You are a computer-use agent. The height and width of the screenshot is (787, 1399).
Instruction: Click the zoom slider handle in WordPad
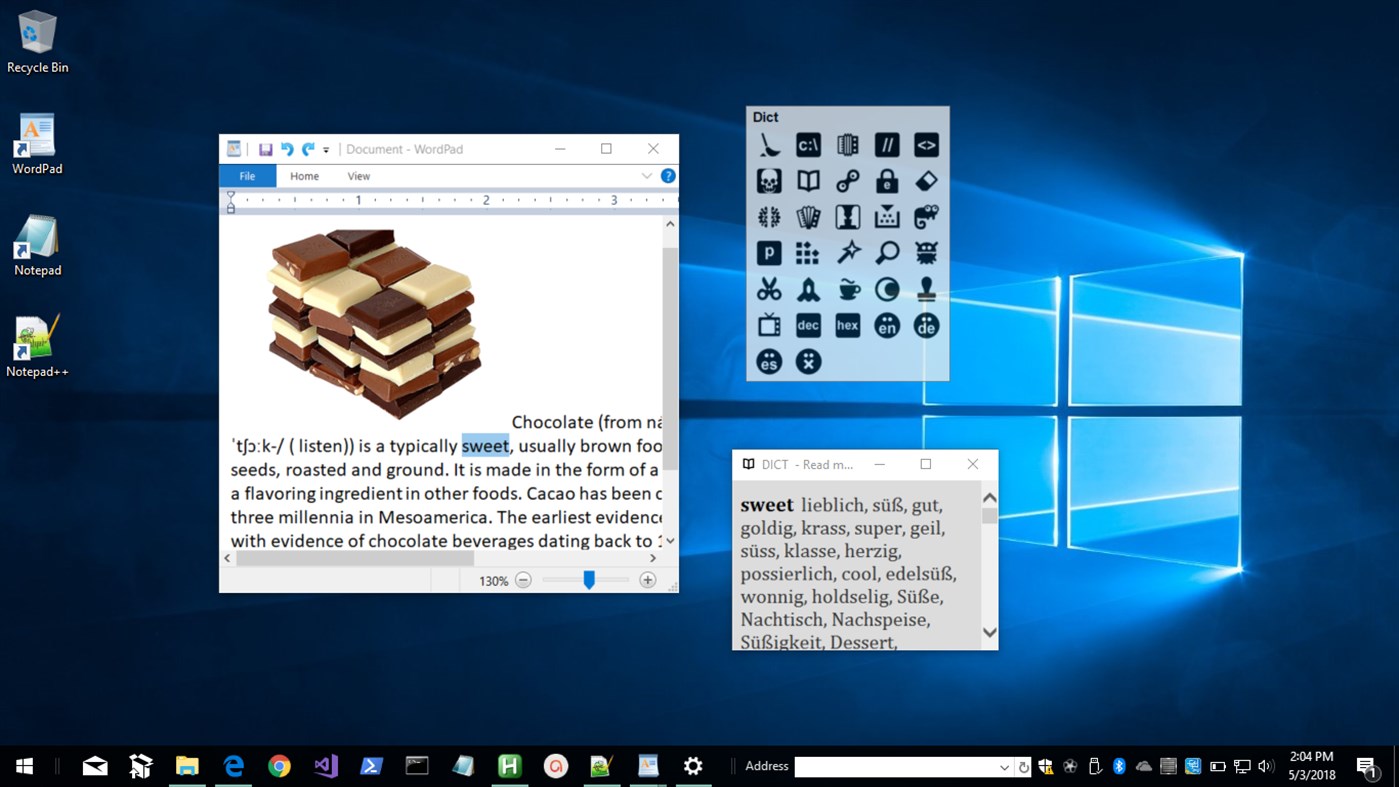(589, 580)
